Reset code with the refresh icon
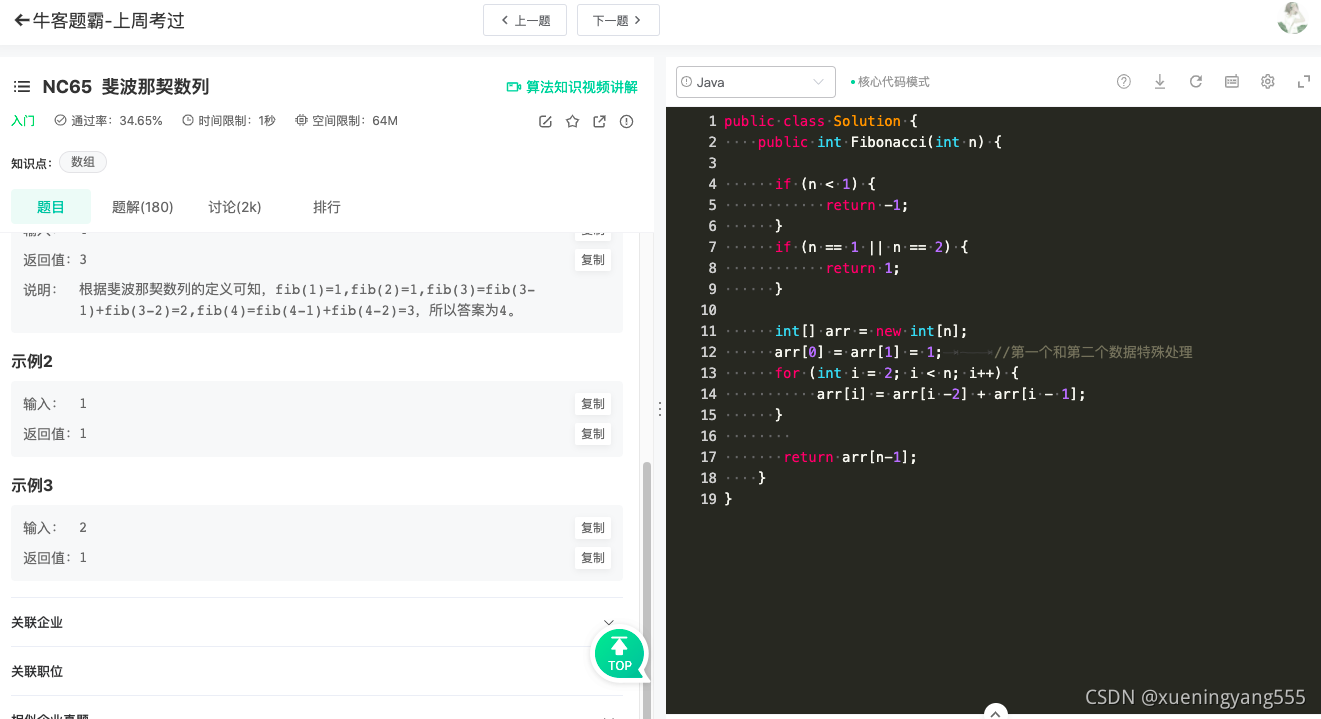Image resolution: width=1321 pixels, height=719 pixels. pos(1196,82)
